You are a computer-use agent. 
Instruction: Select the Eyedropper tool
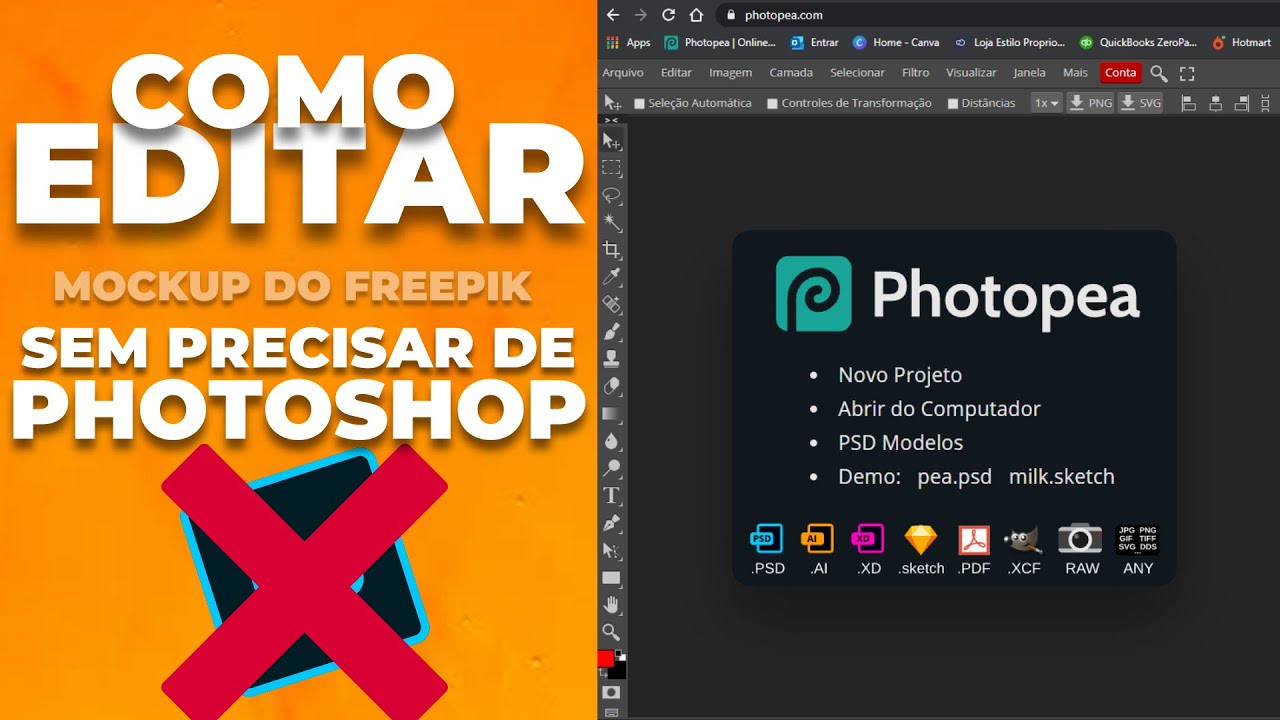611,277
